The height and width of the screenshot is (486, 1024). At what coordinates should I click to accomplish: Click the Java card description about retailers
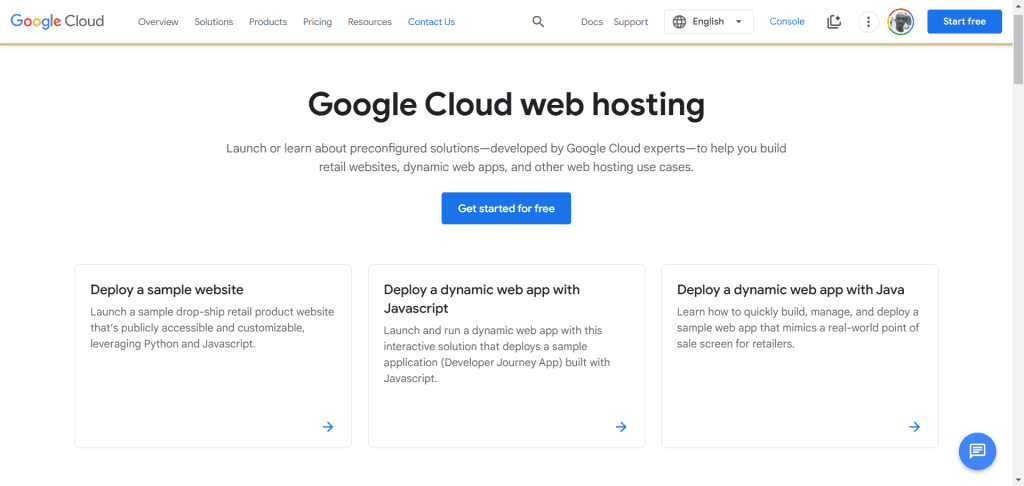[797, 328]
